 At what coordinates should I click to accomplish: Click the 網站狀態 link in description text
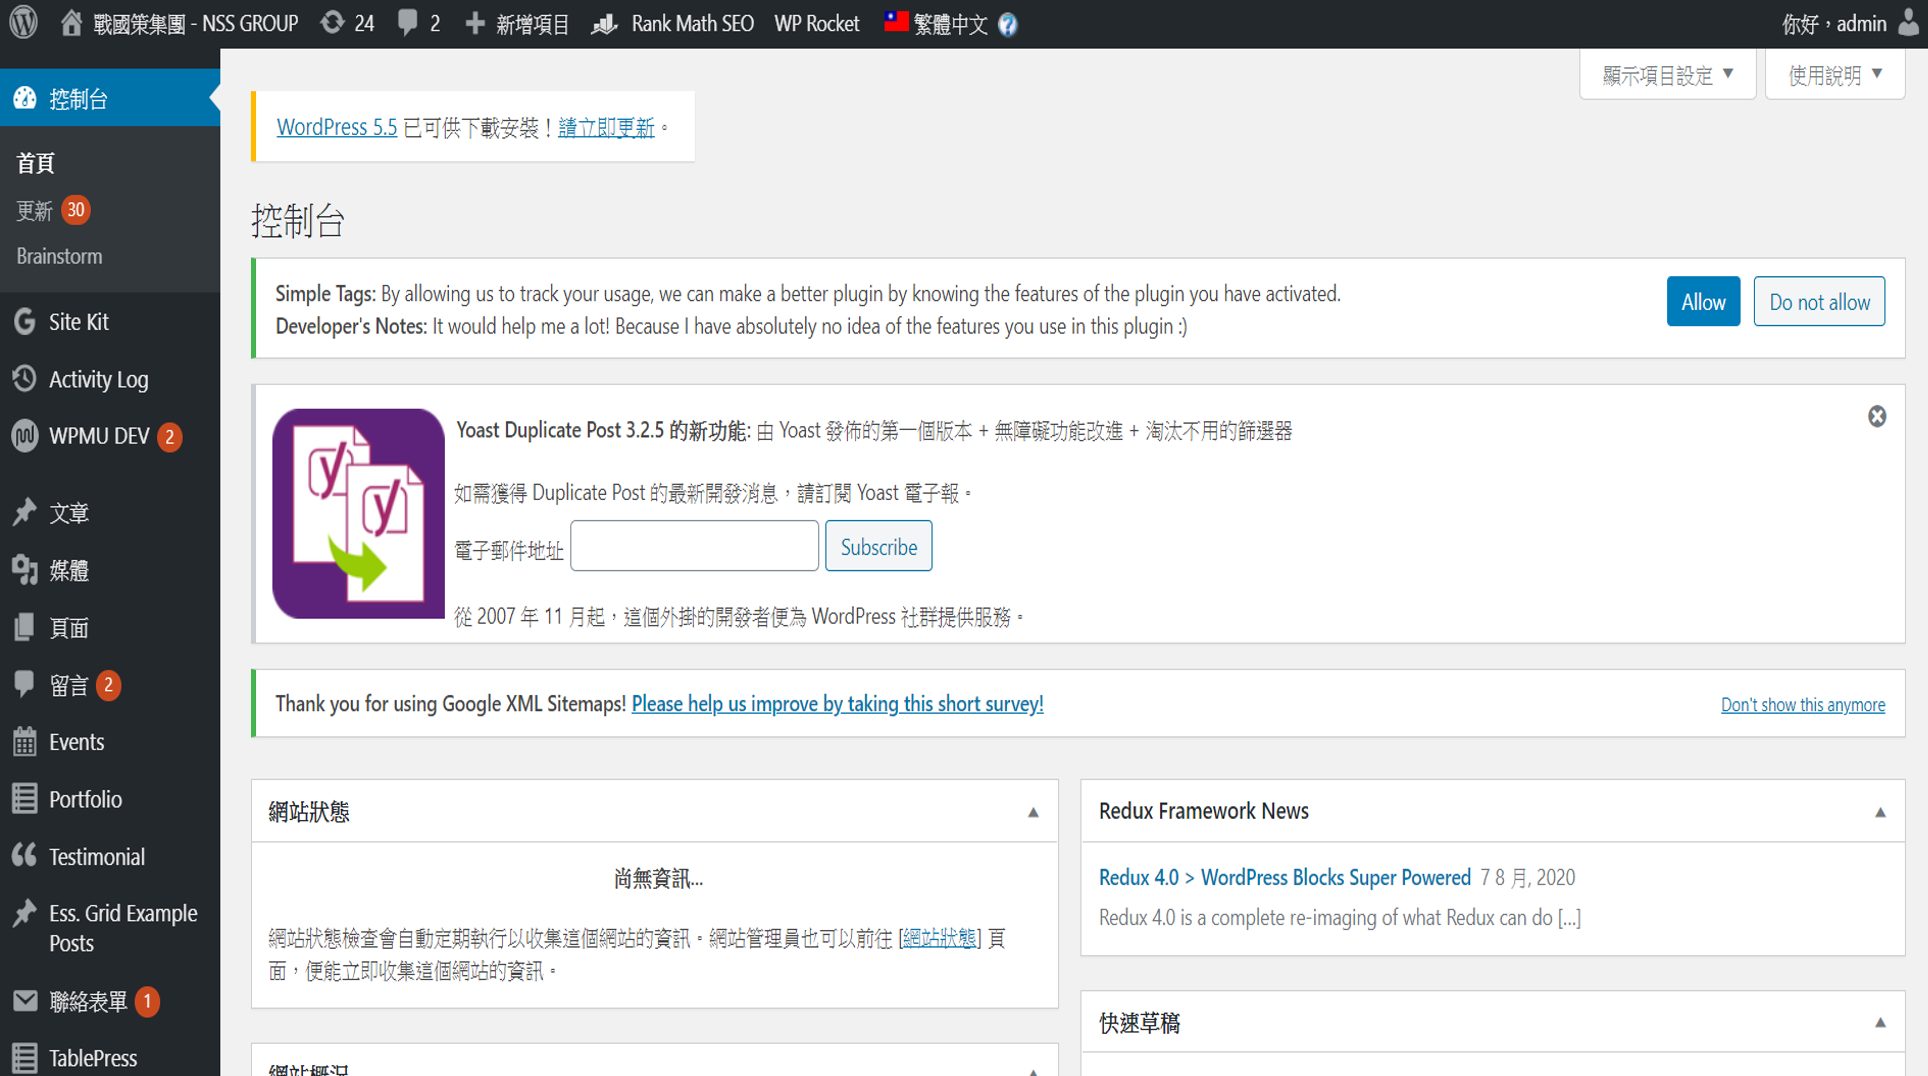tap(939, 938)
